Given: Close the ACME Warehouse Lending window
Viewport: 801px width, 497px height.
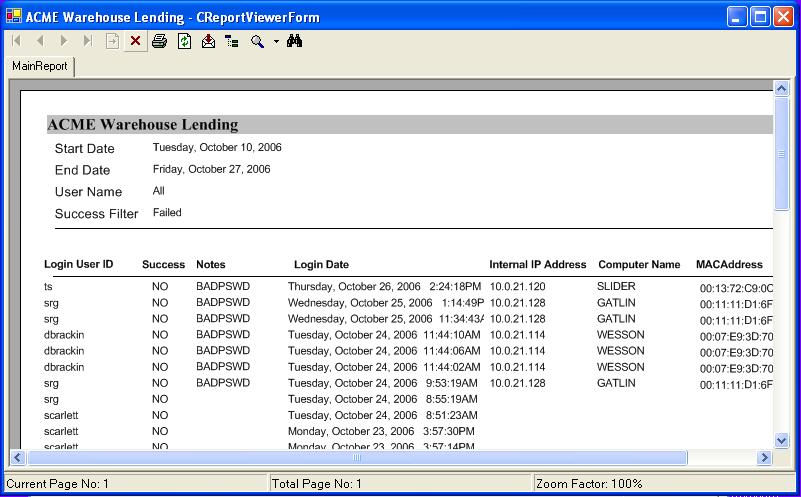Looking at the screenshot, I should pyautogui.click(x=783, y=17).
